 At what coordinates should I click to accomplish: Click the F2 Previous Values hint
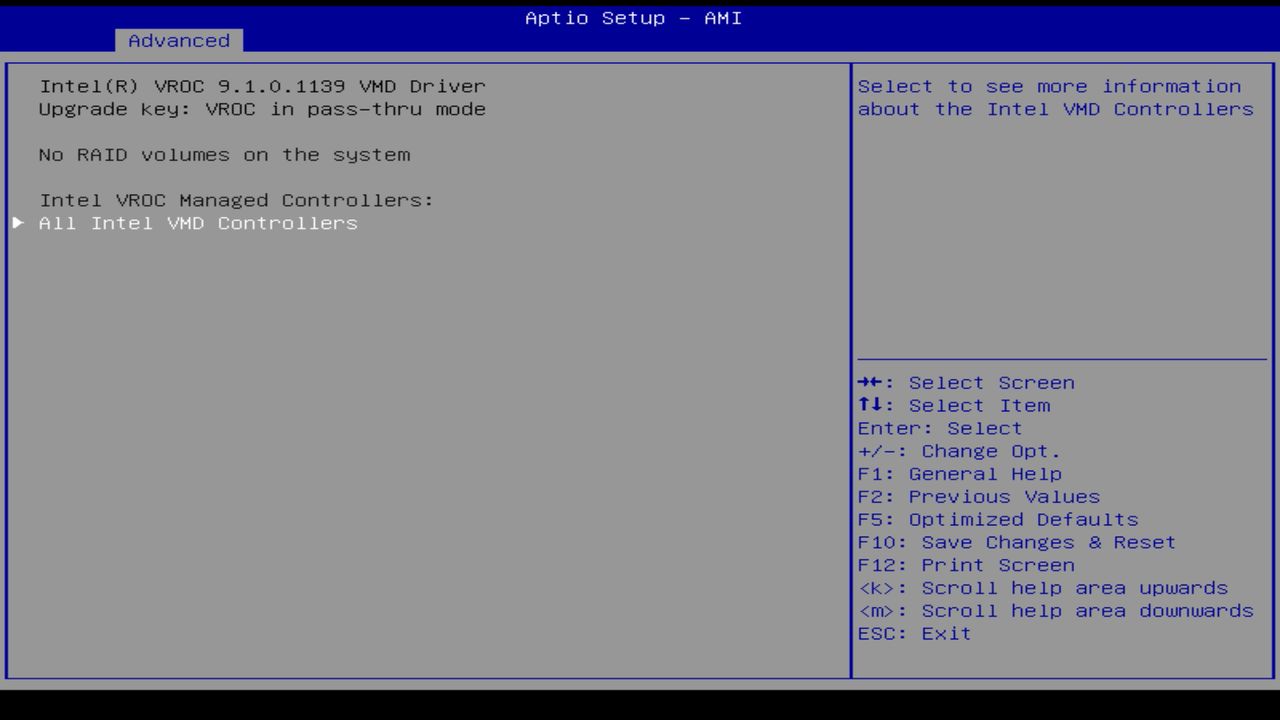coord(978,496)
